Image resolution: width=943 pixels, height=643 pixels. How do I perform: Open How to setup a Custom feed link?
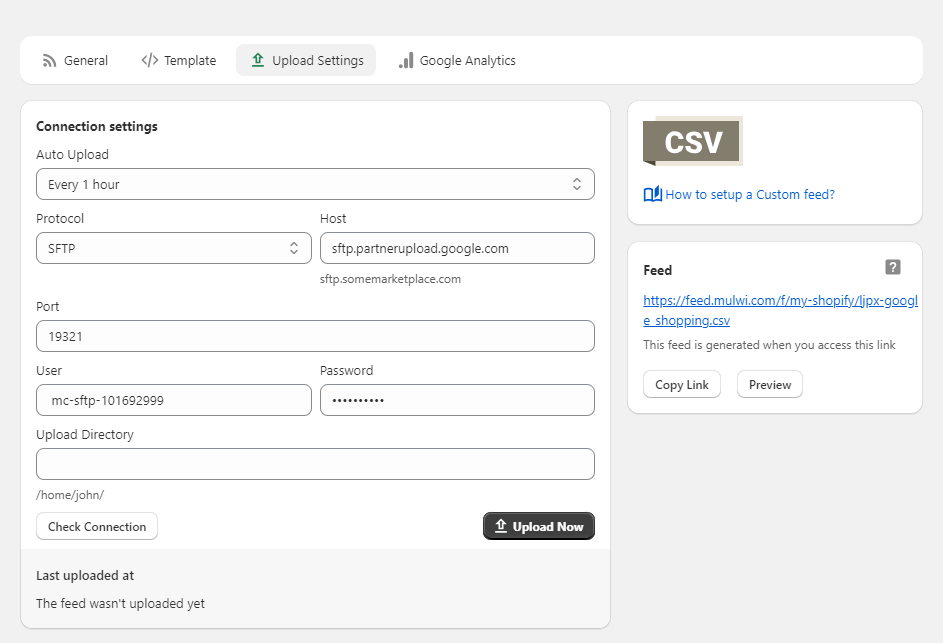(750, 194)
